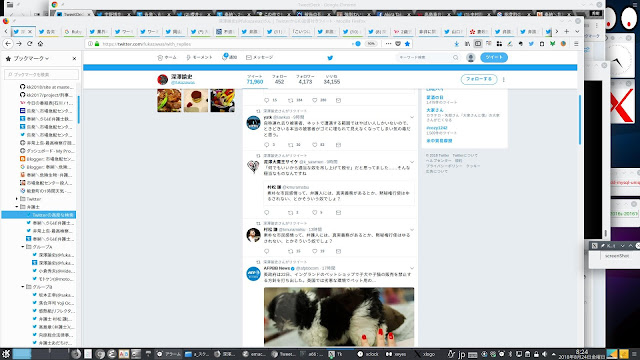Open the three-dot menu next to フォローする
This screenshot has height=360, width=640.
pos(504,79)
